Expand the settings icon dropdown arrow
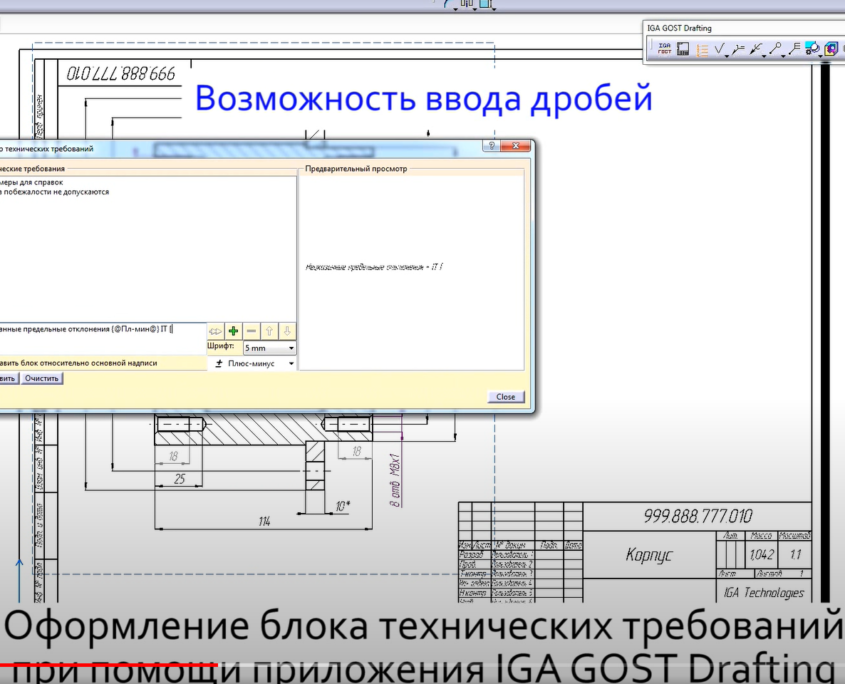The image size is (845, 684). 820,56
